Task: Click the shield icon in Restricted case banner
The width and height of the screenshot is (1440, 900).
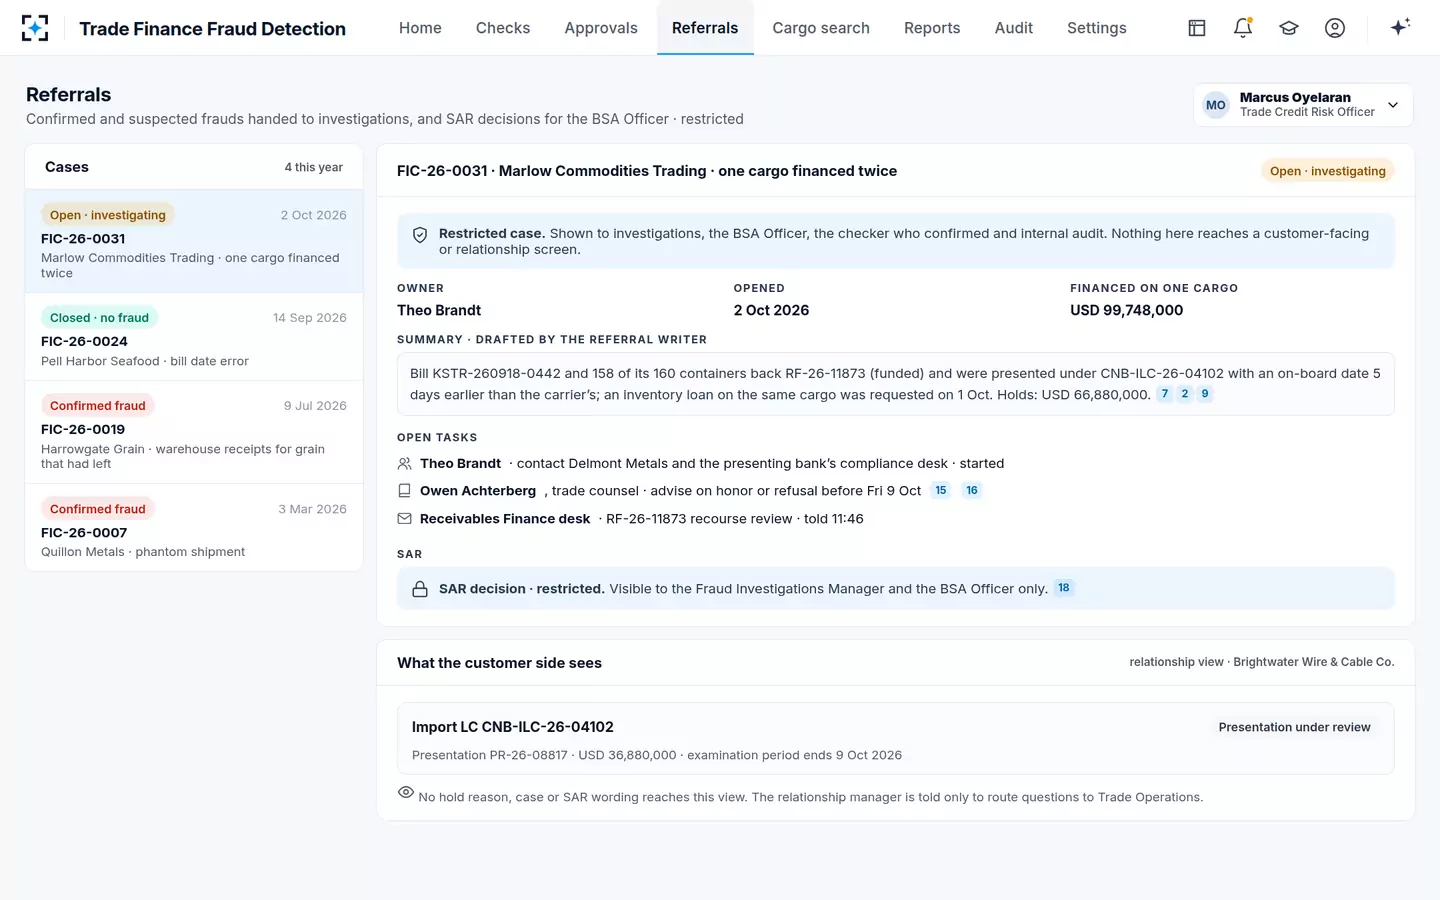Action: coord(420,235)
